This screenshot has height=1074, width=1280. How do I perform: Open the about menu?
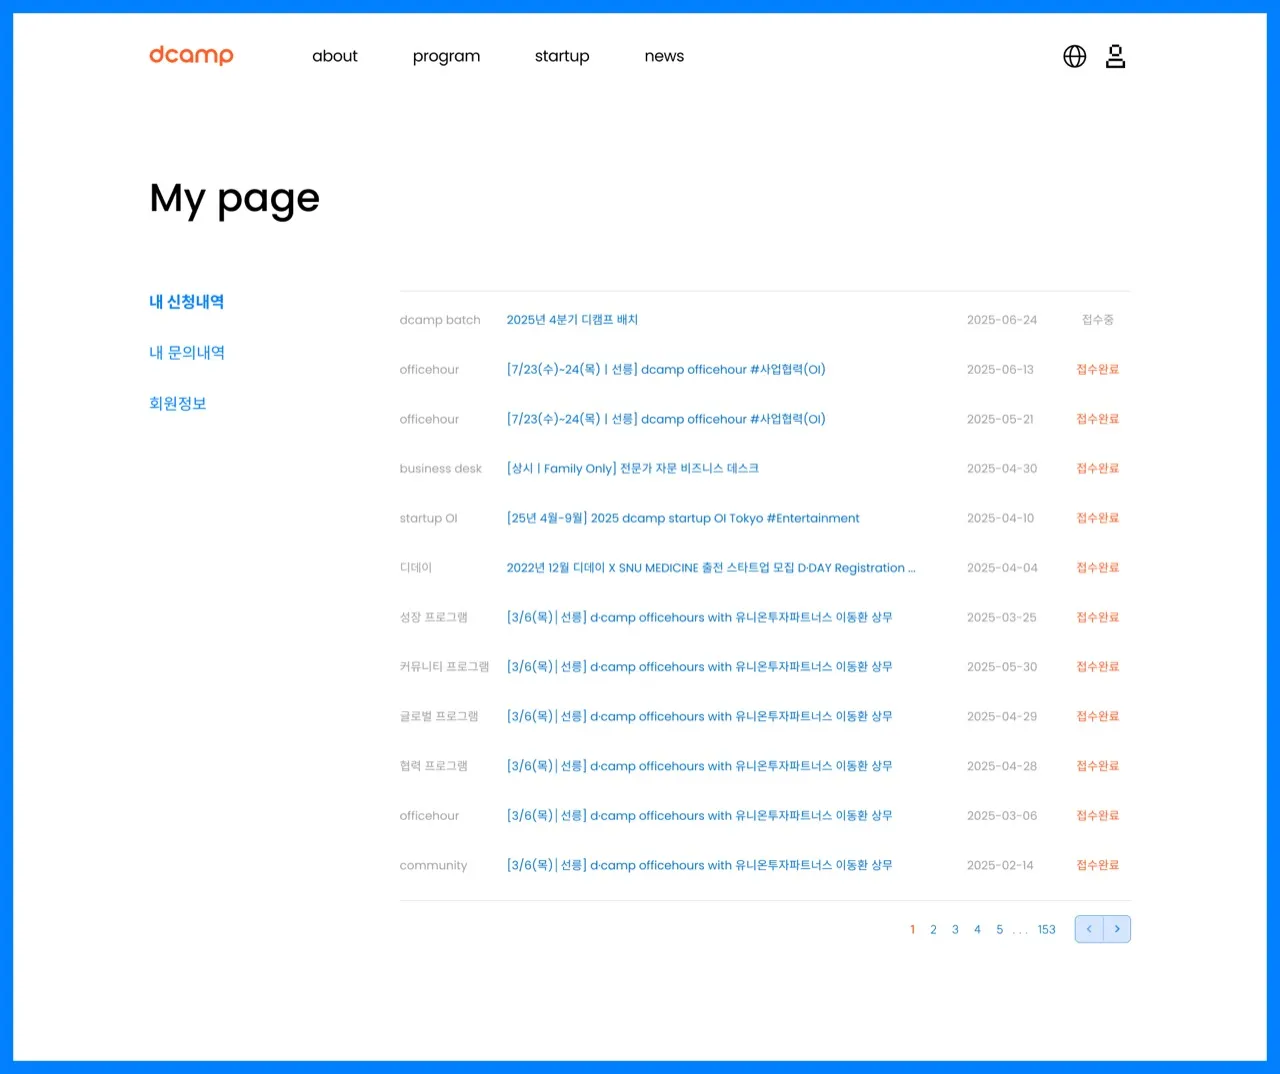tap(334, 56)
